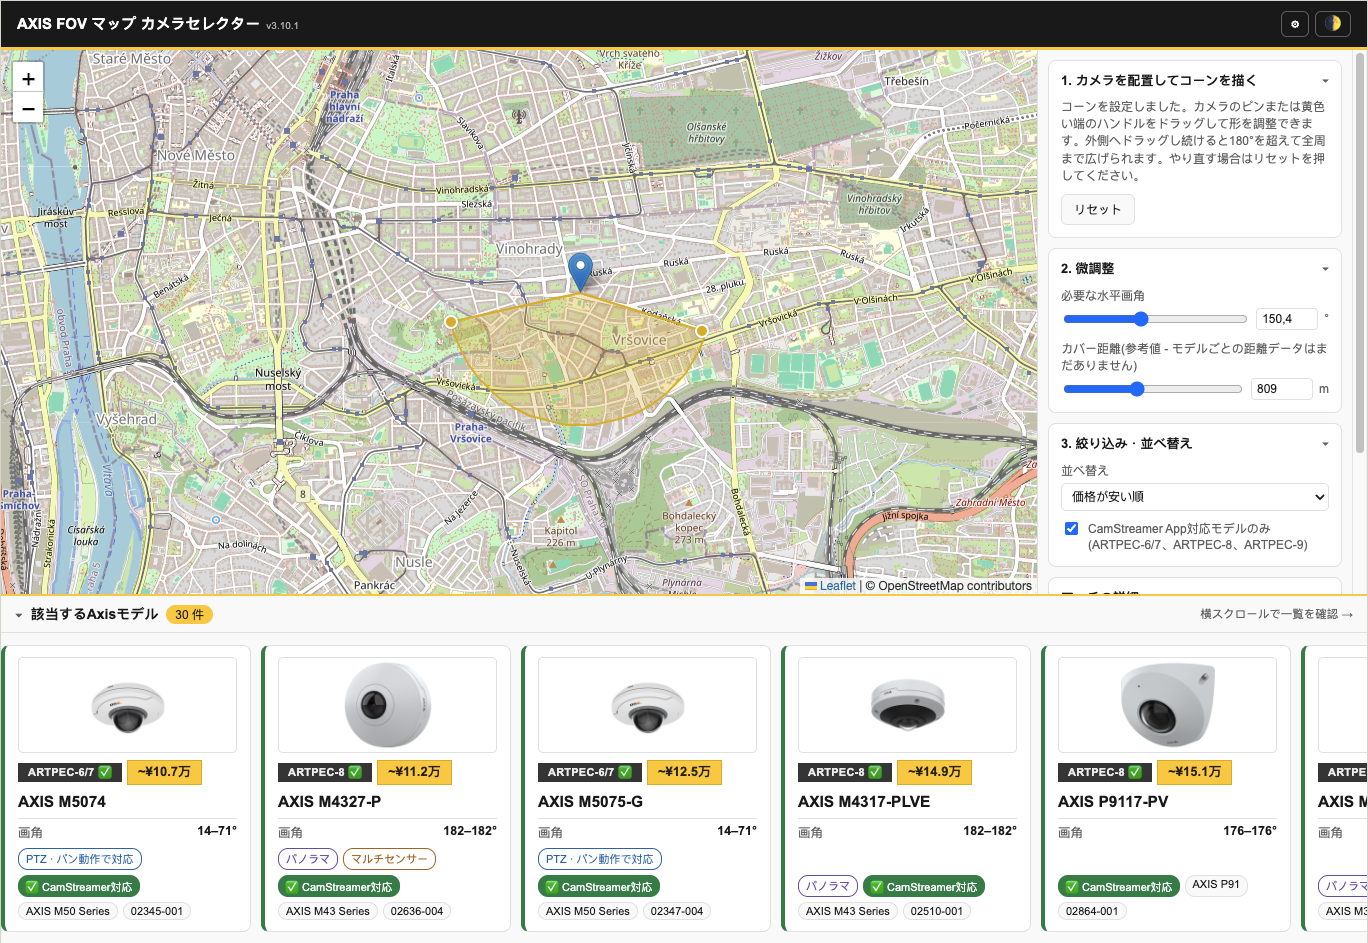Edit the 809 meter distance field
The image size is (1368, 943).
point(1281,389)
